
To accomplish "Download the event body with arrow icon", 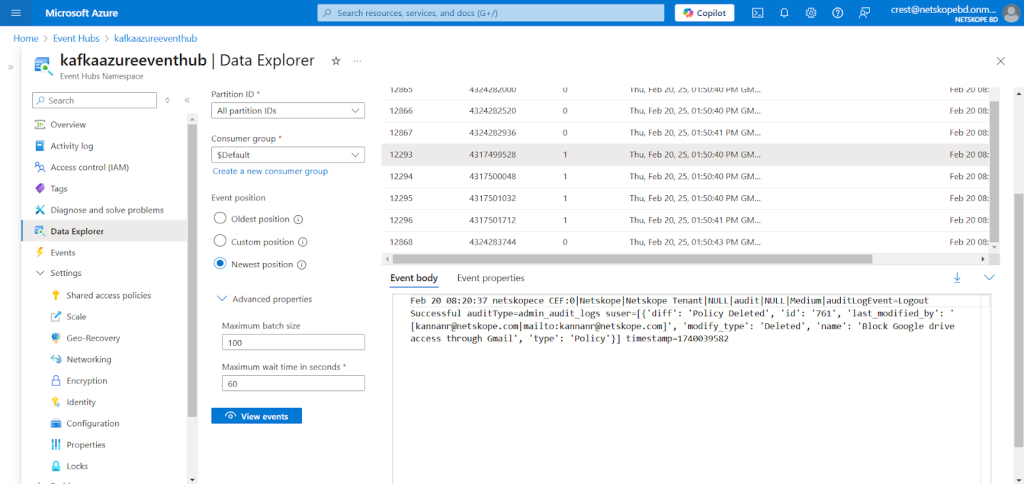I will [x=957, y=278].
